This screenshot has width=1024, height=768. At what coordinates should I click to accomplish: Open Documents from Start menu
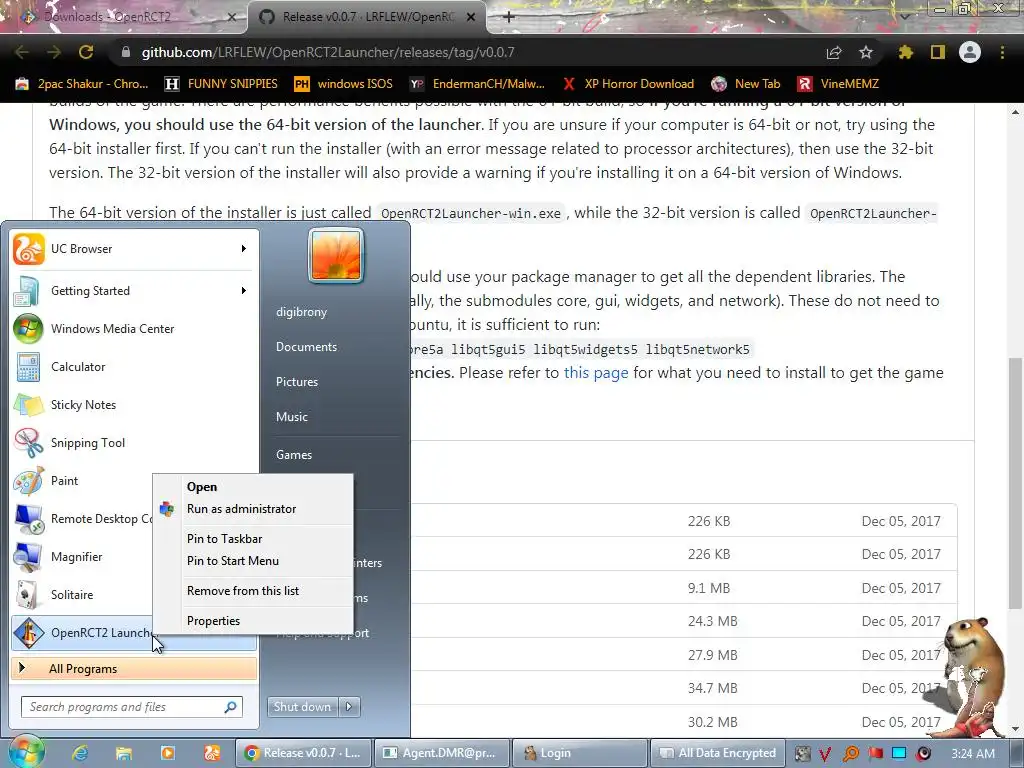[306, 347]
